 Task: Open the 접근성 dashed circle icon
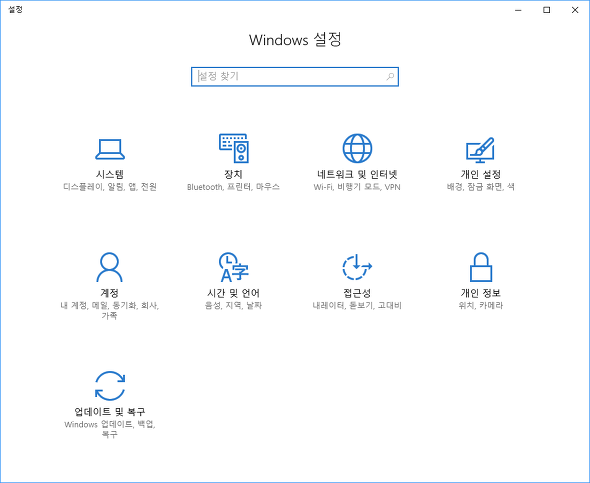[357, 267]
